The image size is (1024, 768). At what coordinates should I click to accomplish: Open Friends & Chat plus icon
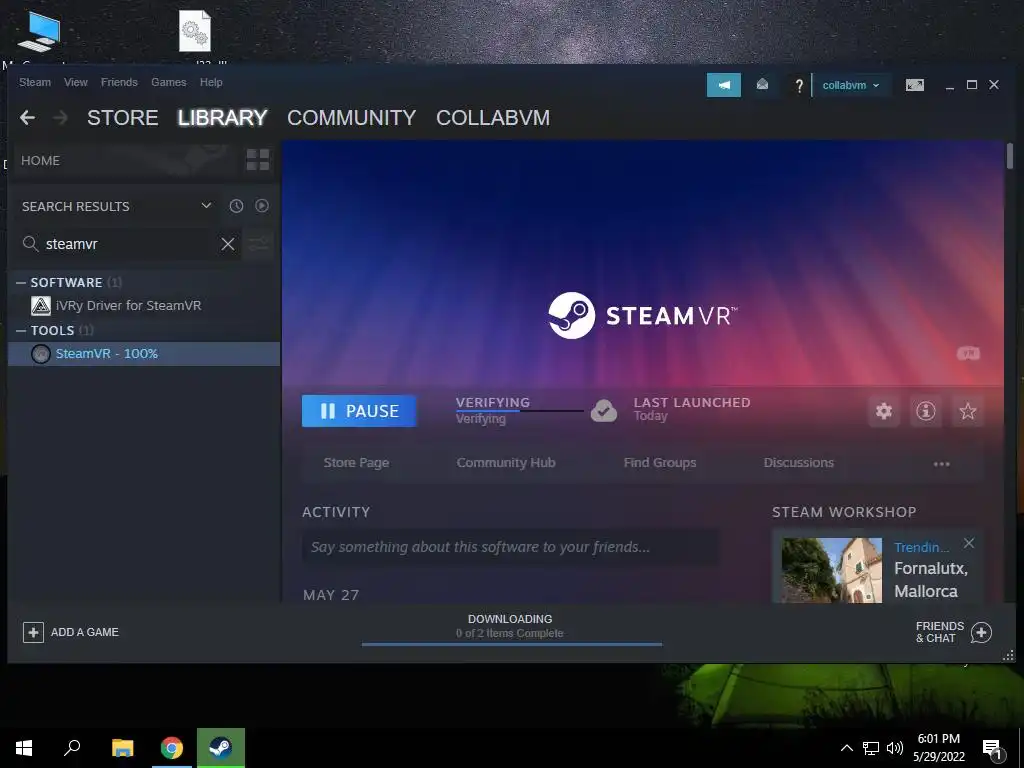(x=981, y=632)
